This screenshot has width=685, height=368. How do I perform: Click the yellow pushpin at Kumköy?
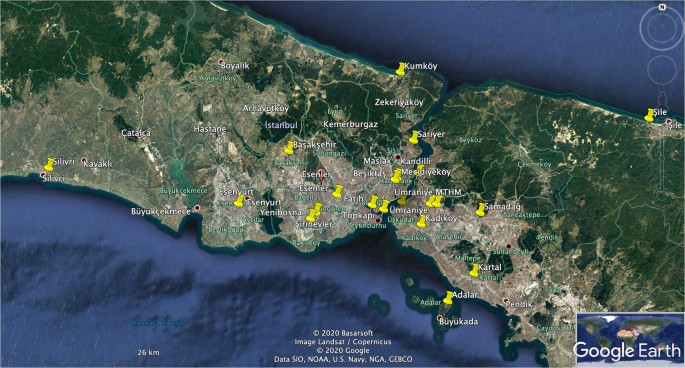pos(400,69)
